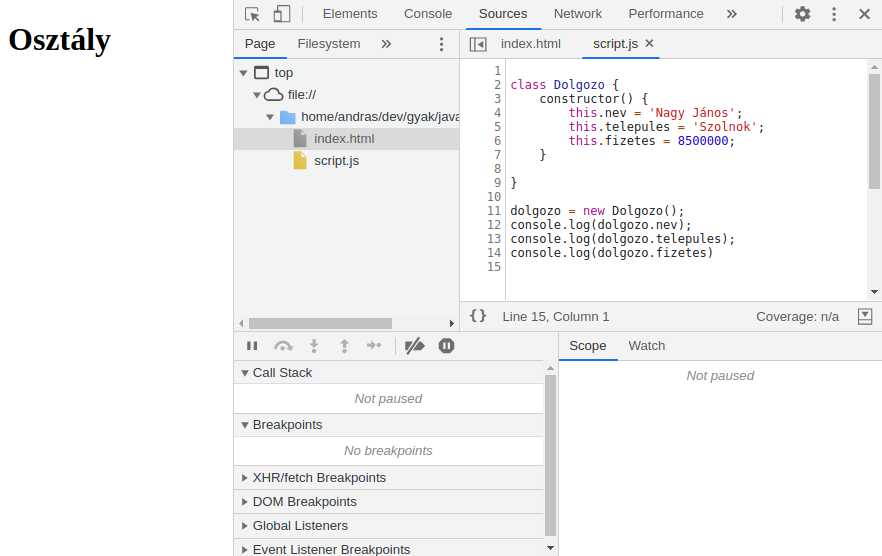Switch to index.html editor tab
The height and width of the screenshot is (556, 882).
coord(530,44)
